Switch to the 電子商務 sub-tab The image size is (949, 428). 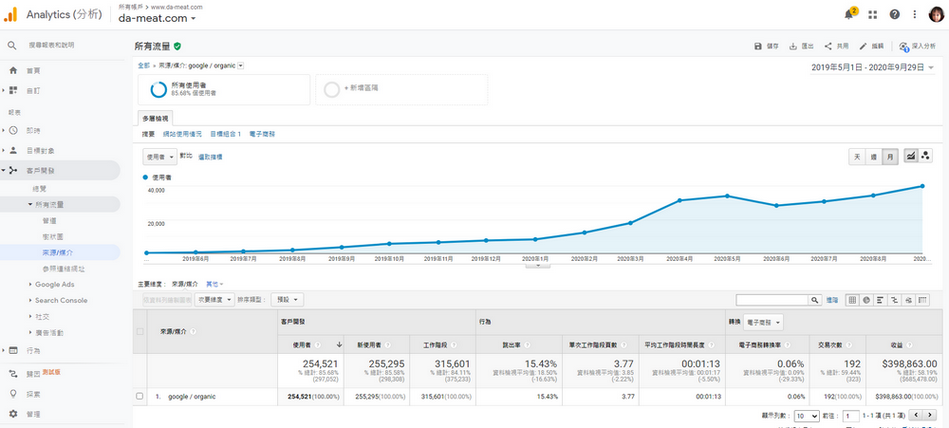[262, 134]
